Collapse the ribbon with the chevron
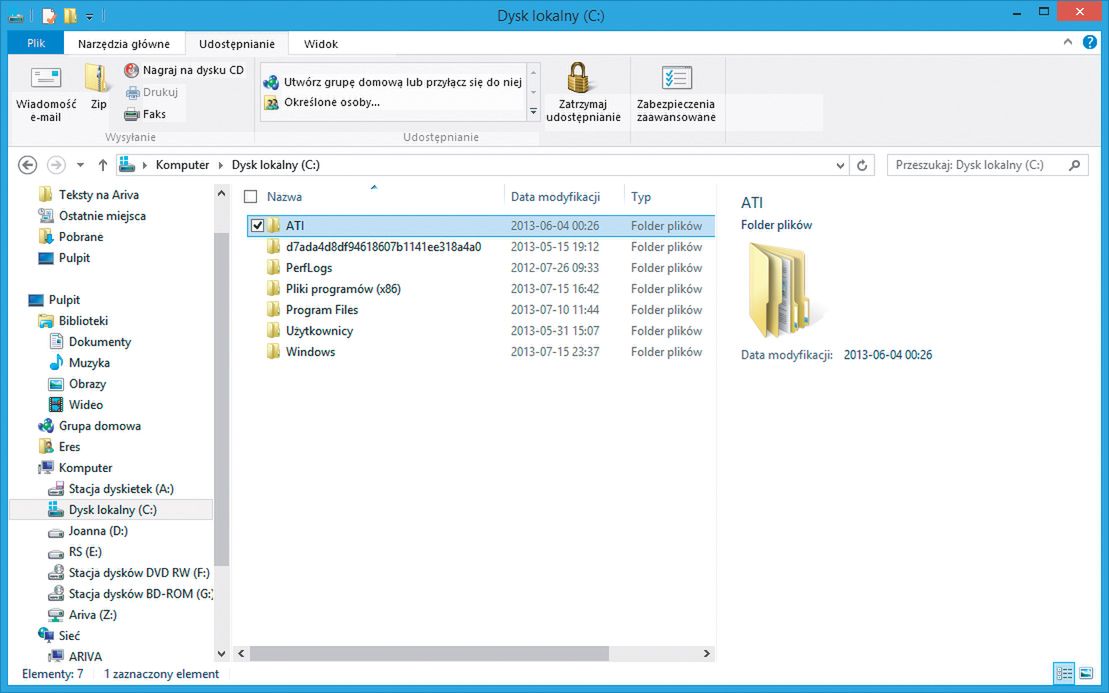 1068,42
